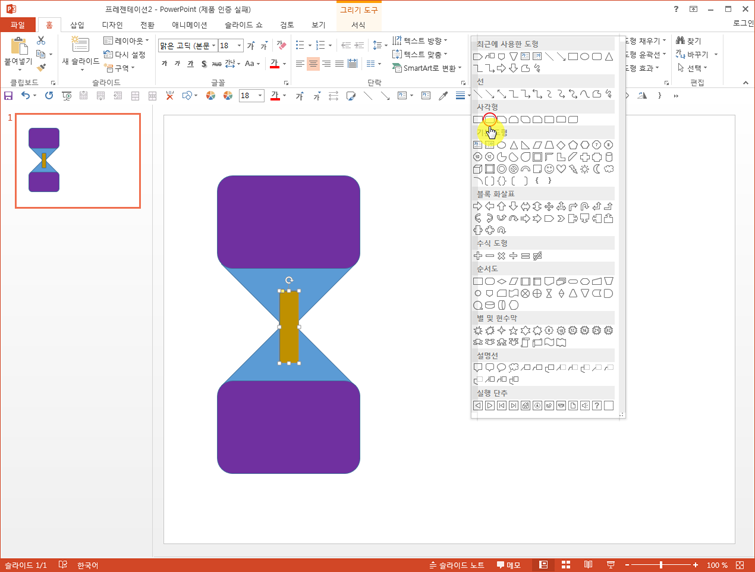Select the division sign math shape

coord(513,256)
